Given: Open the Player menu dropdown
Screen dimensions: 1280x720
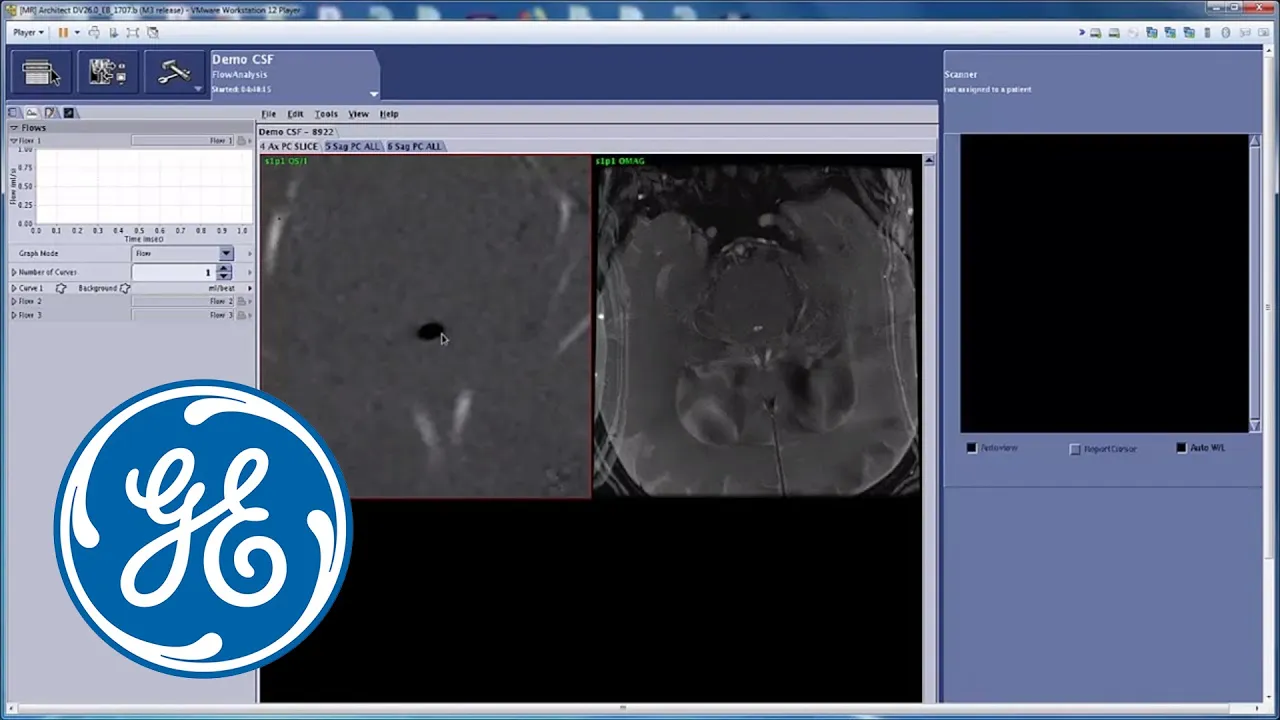Looking at the screenshot, I should coord(28,33).
